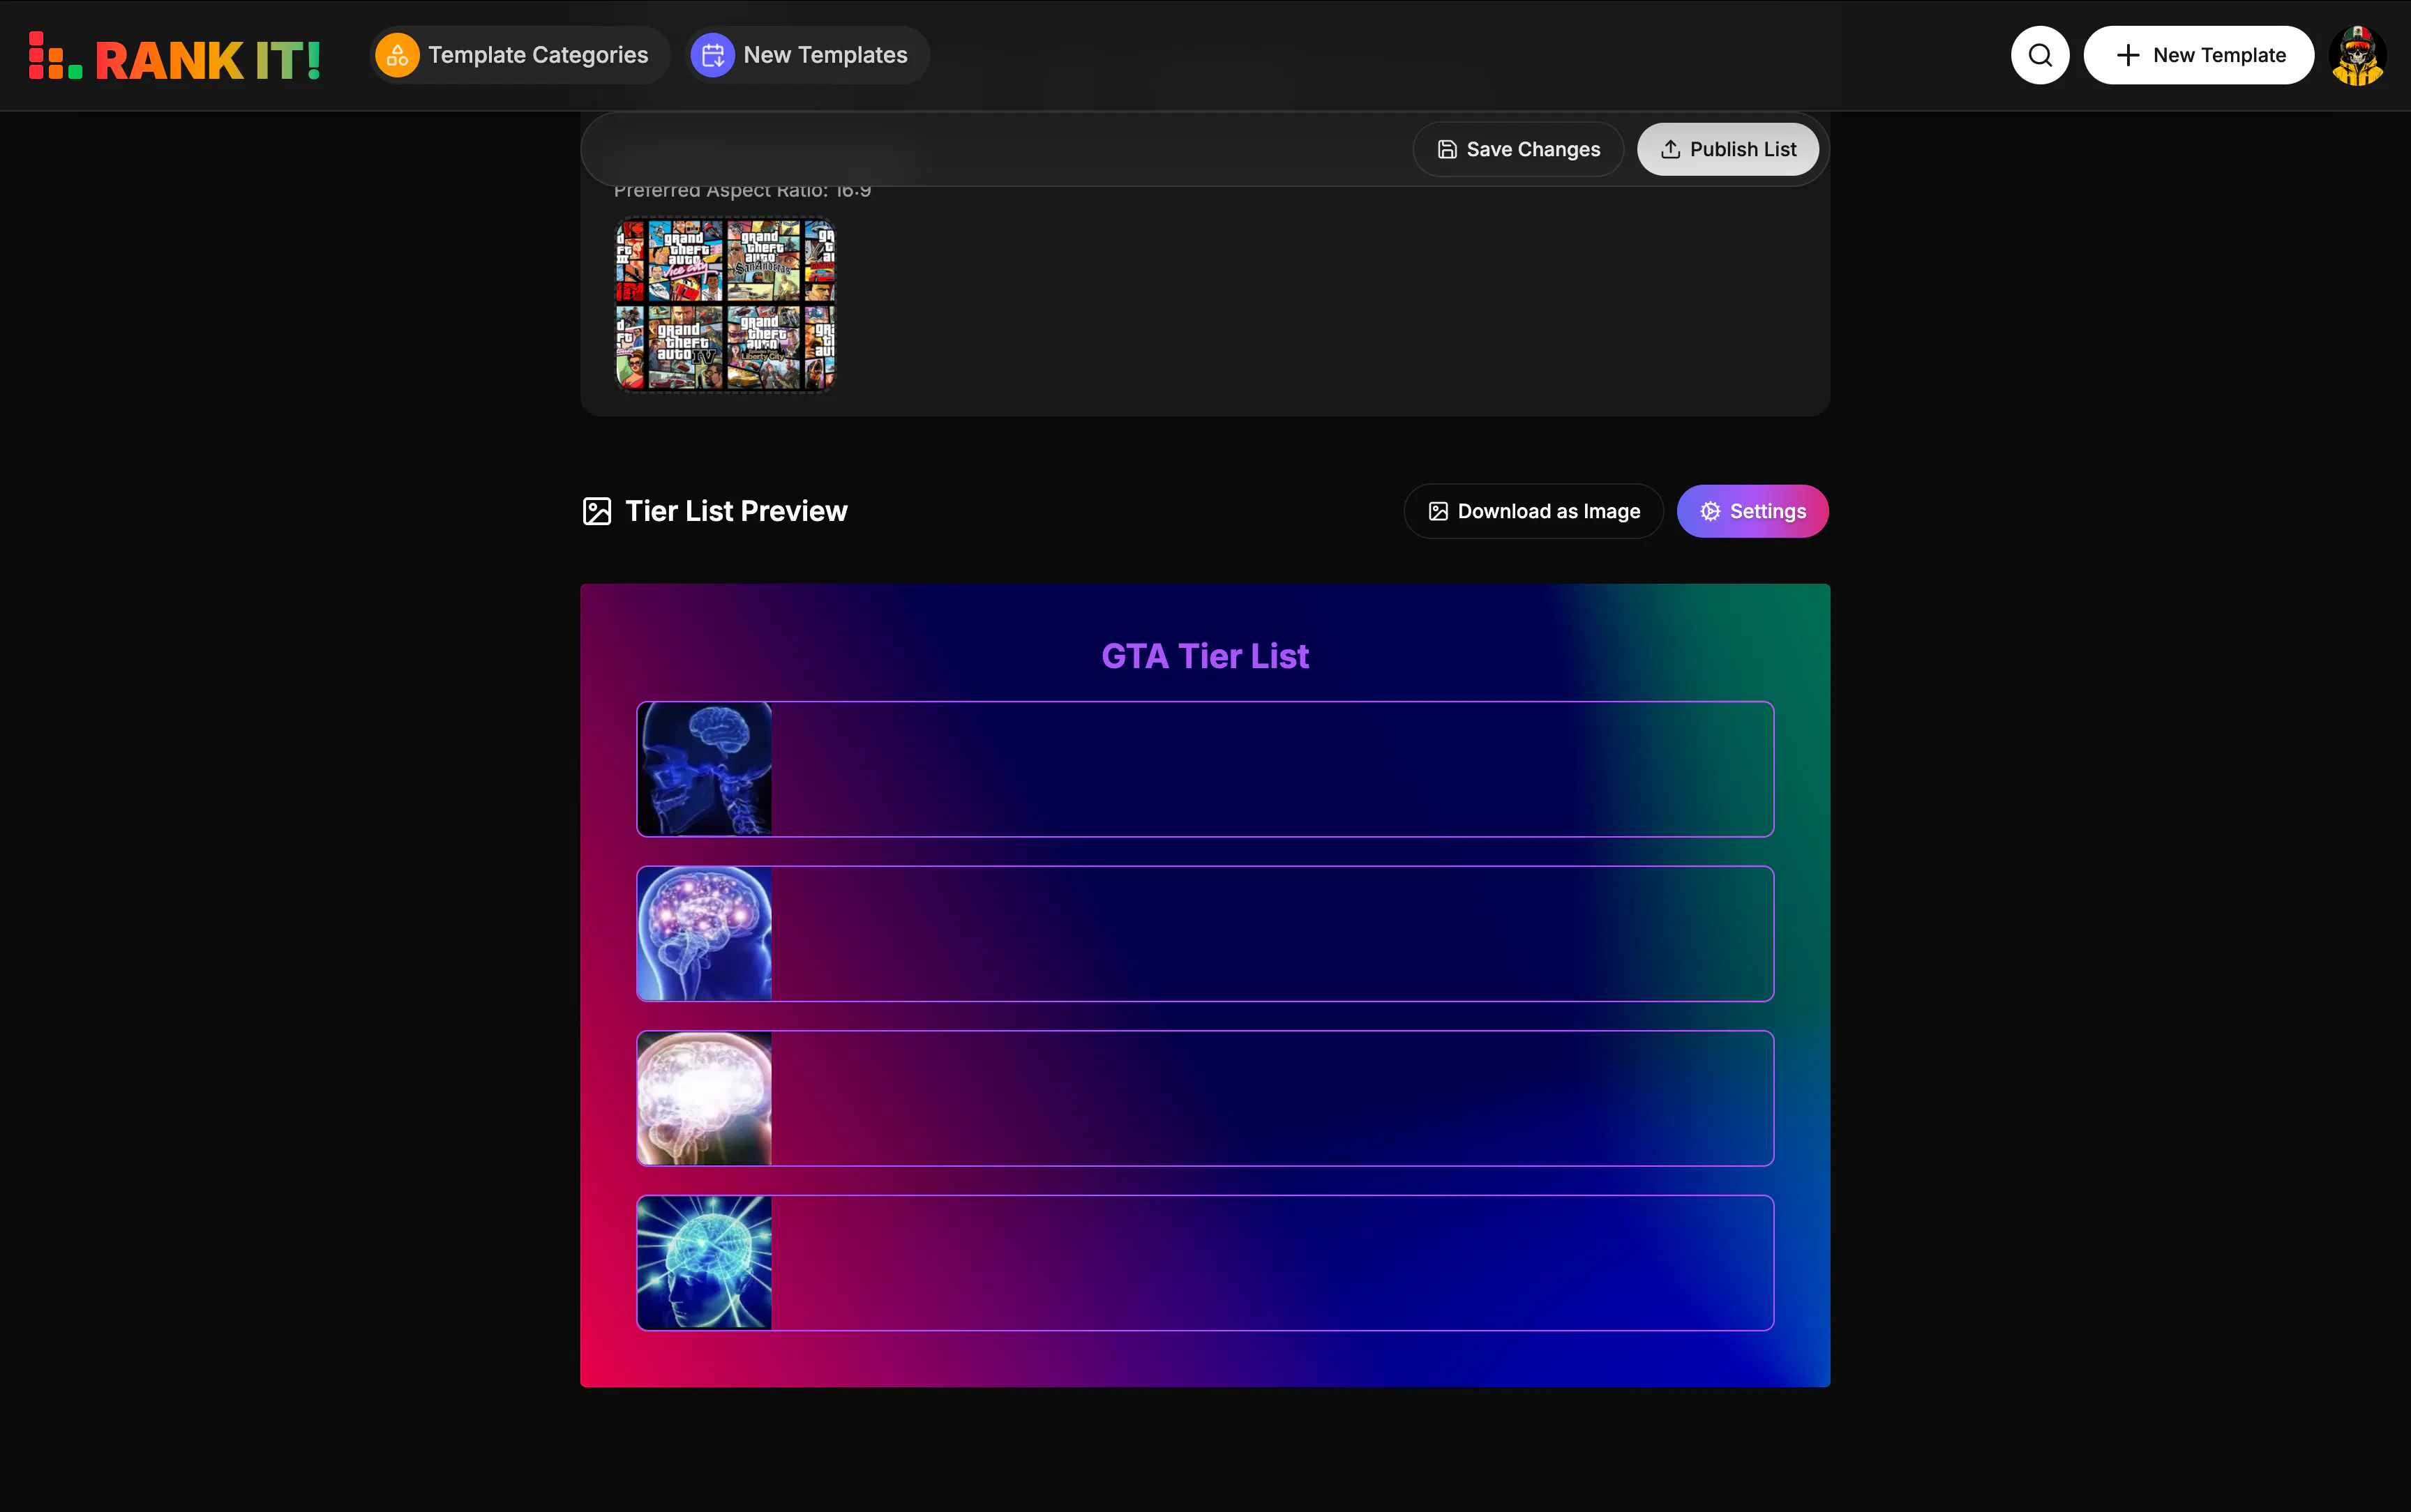Open Template Categories menu
The height and width of the screenshot is (1512, 2411).
(519, 55)
